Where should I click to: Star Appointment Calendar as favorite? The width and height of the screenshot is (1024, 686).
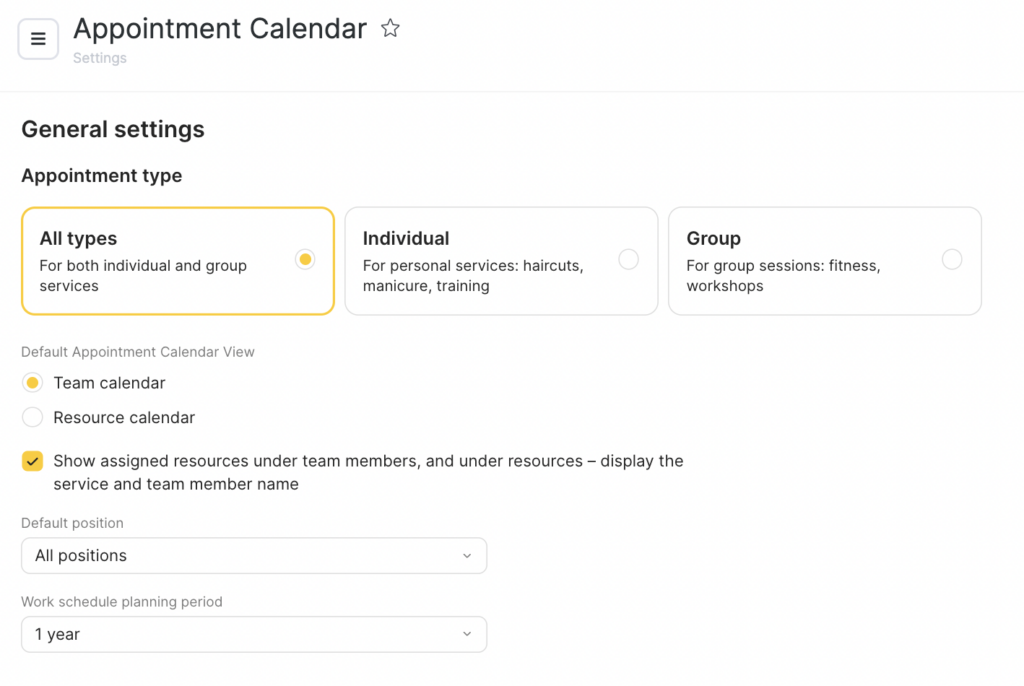pyautogui.click(x=390, y=29)
